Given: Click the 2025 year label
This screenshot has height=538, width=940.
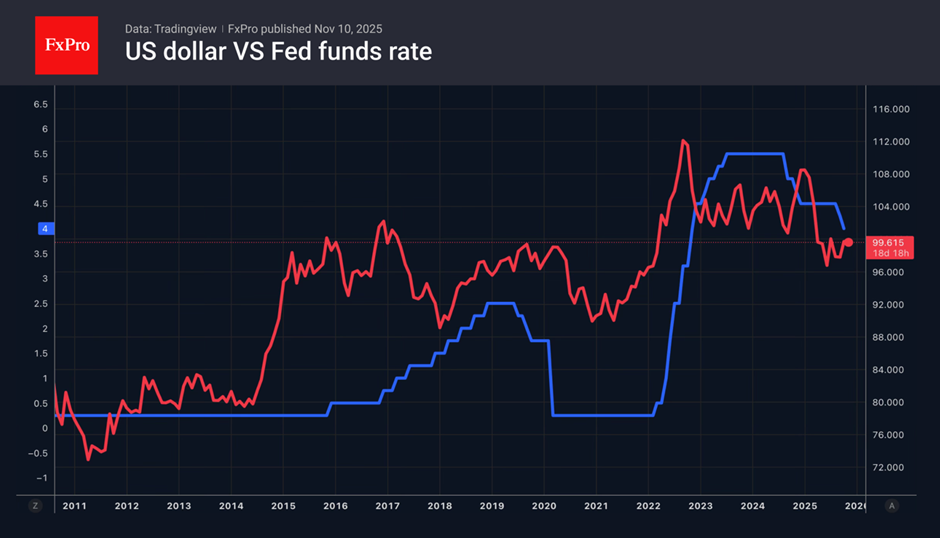Looking at the screenshot, I should [x=804, y=506].
